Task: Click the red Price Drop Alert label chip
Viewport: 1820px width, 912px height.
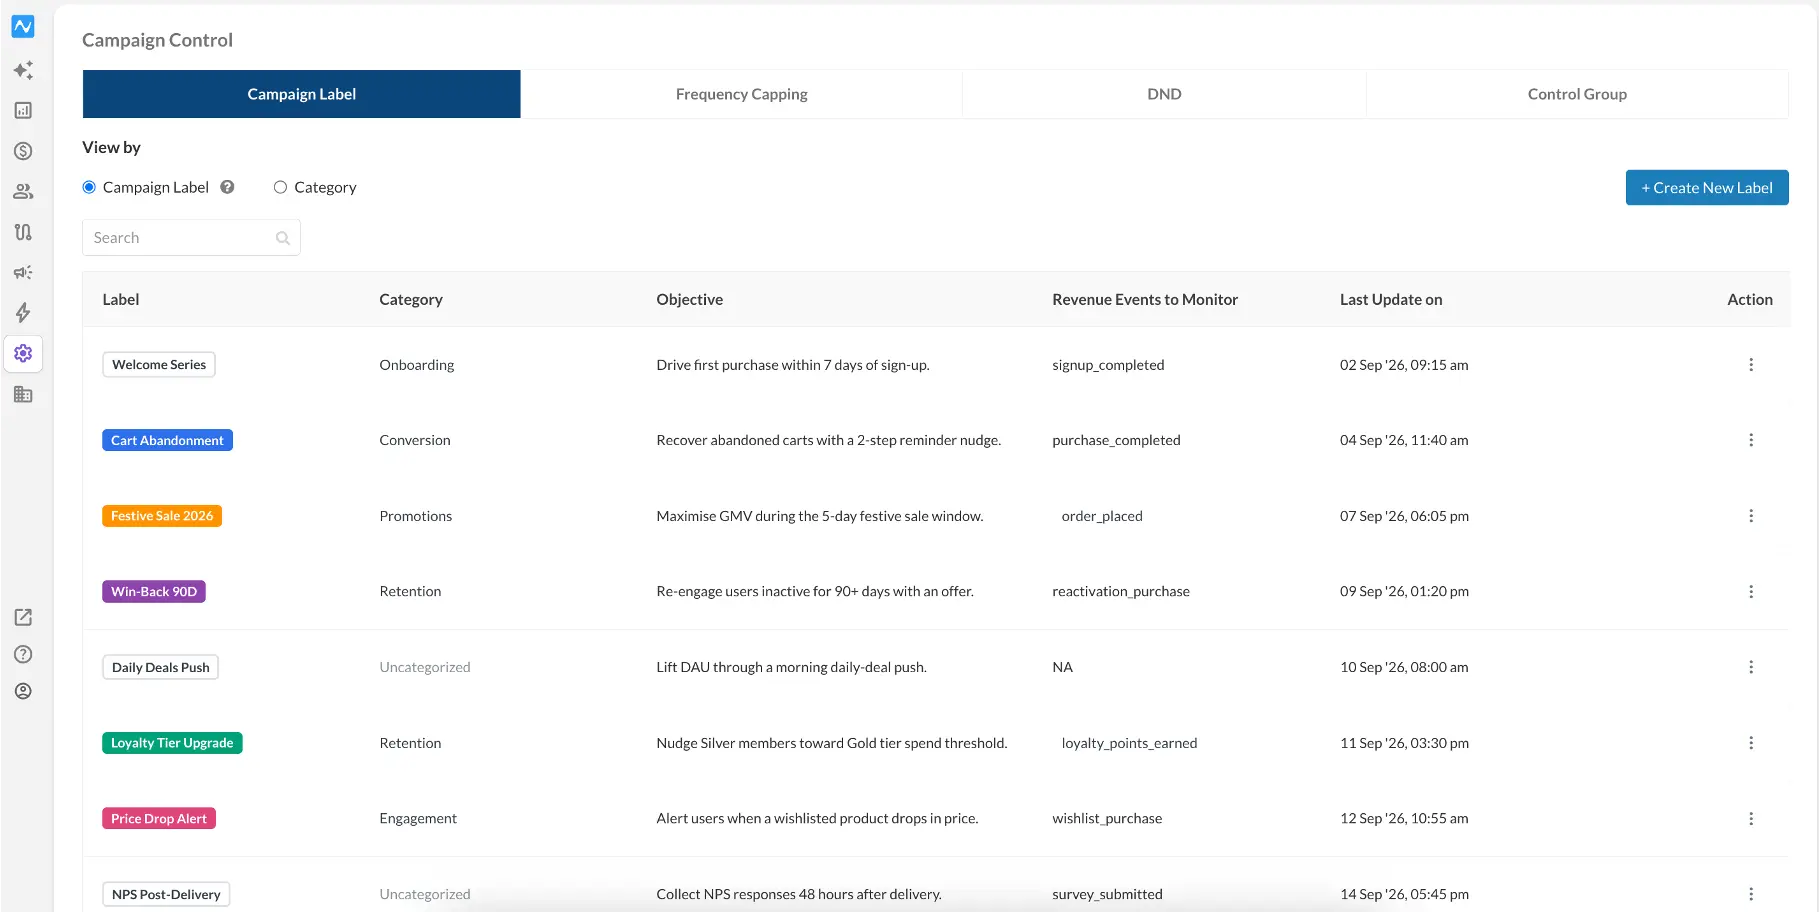Action: (159, 819)
